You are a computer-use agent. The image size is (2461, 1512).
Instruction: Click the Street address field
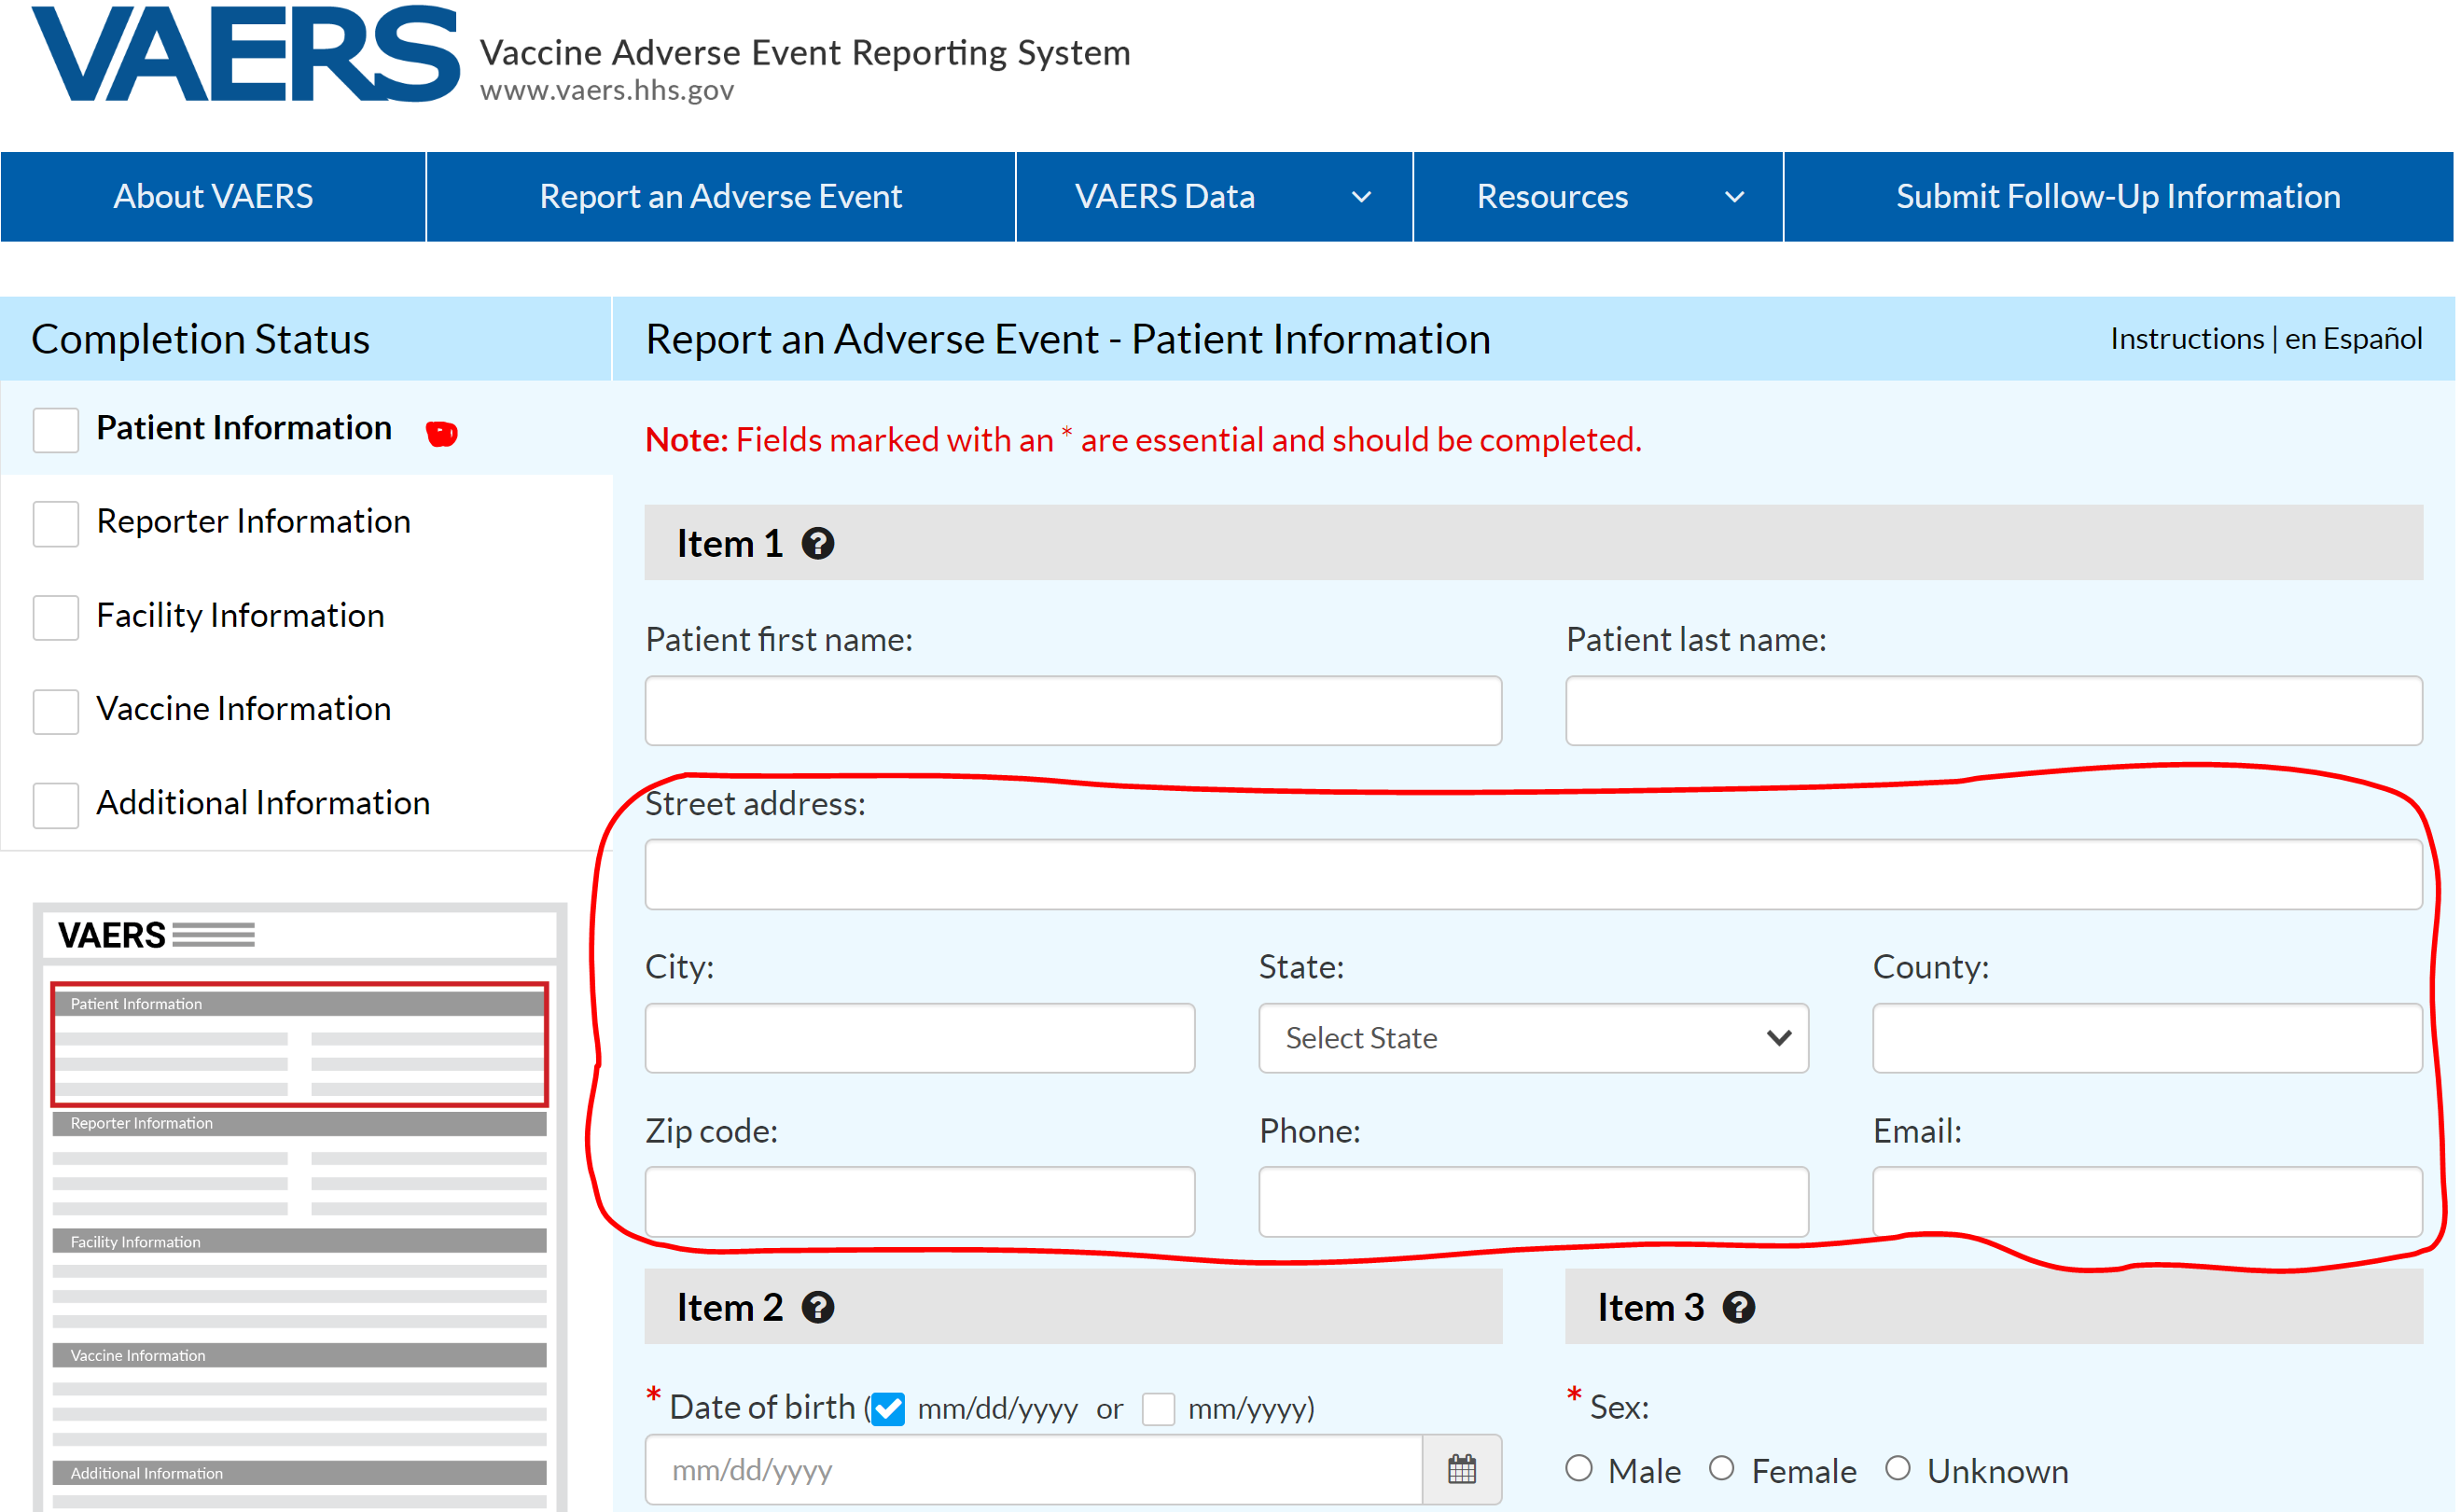point(1533,874)
